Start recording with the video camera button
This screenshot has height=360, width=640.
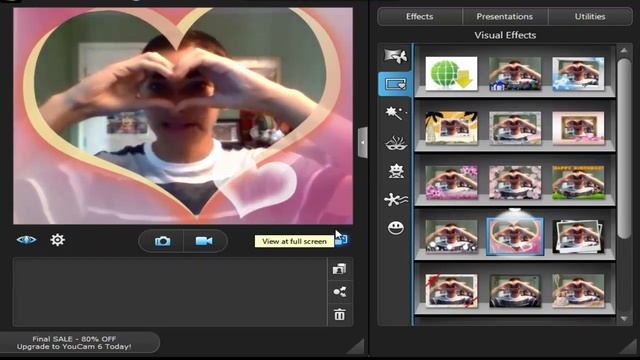click(x=204, y=241)
